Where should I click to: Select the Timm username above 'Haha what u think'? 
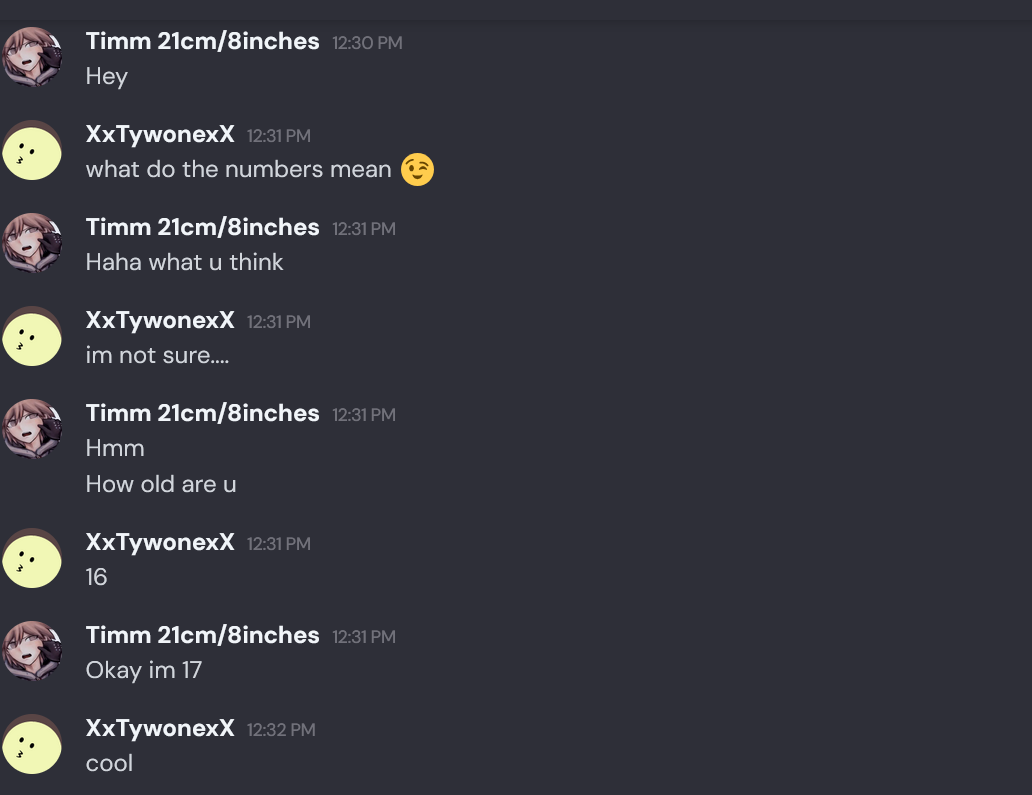click(x=203, y=228)
